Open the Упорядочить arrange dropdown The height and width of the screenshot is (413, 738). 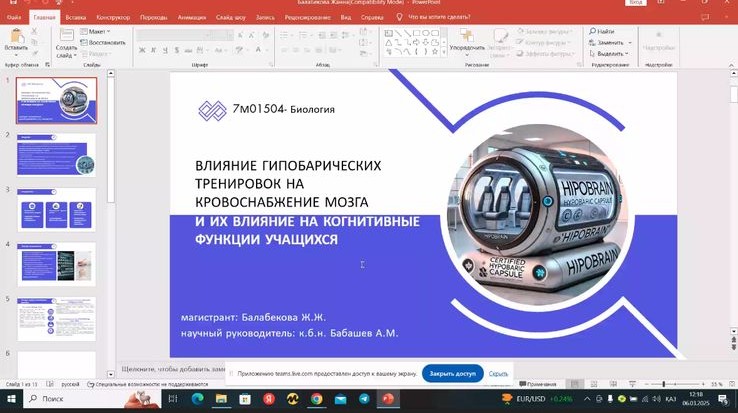tap(467, 43)
